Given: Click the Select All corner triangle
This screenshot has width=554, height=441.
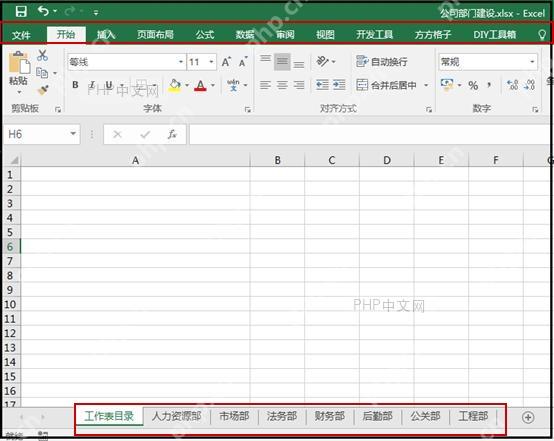Looking at the screenshot, I should (14, 160).
